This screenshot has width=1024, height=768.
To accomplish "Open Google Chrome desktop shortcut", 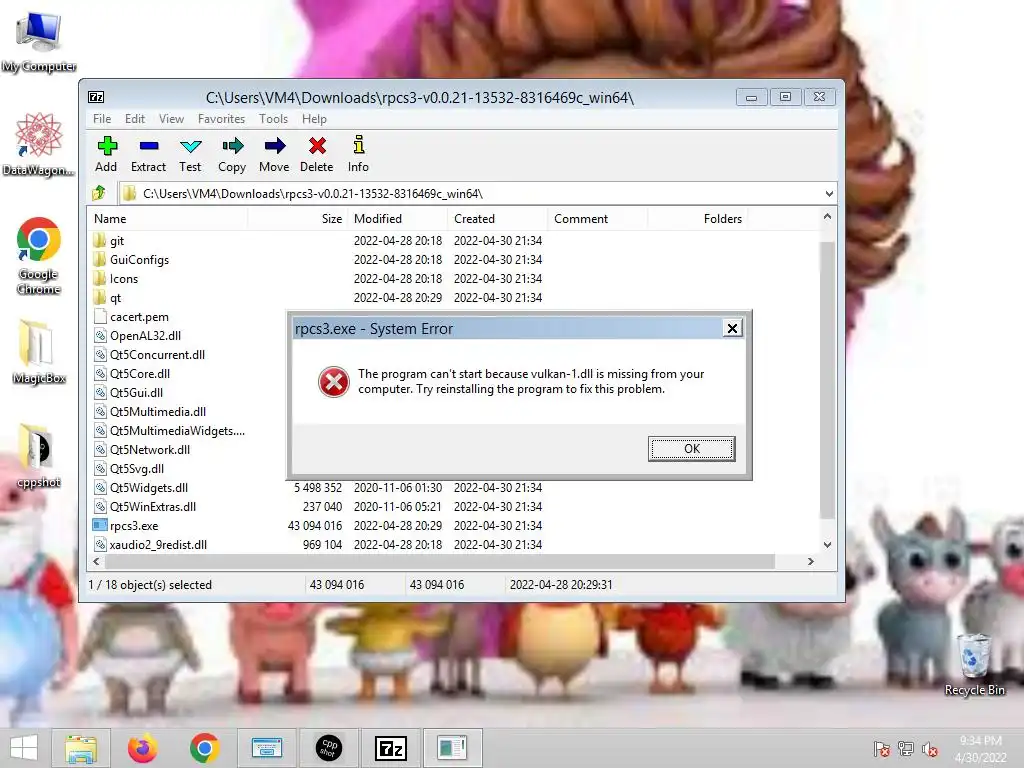I will pos(39,256).
